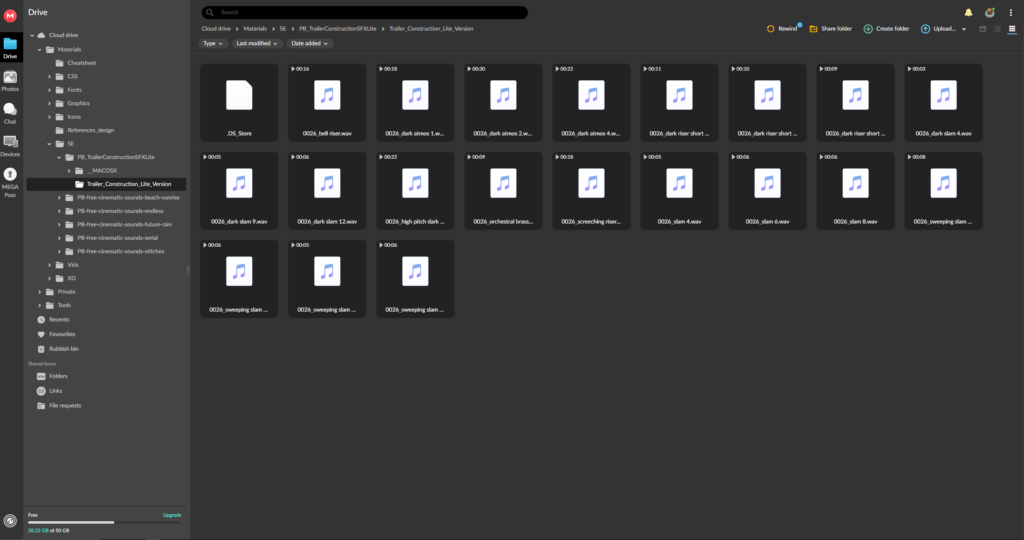Open the Devices section
1024x540 pixels.
[x=10, y=146]
